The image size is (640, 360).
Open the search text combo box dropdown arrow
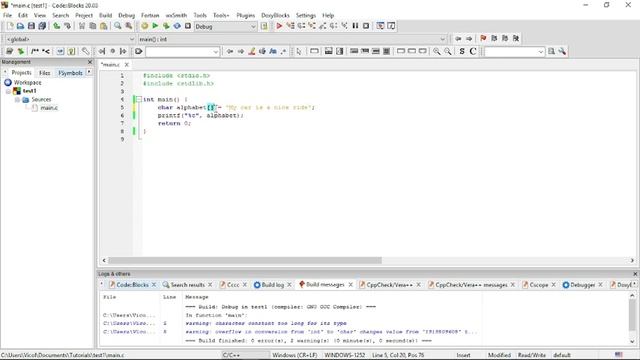216,52
